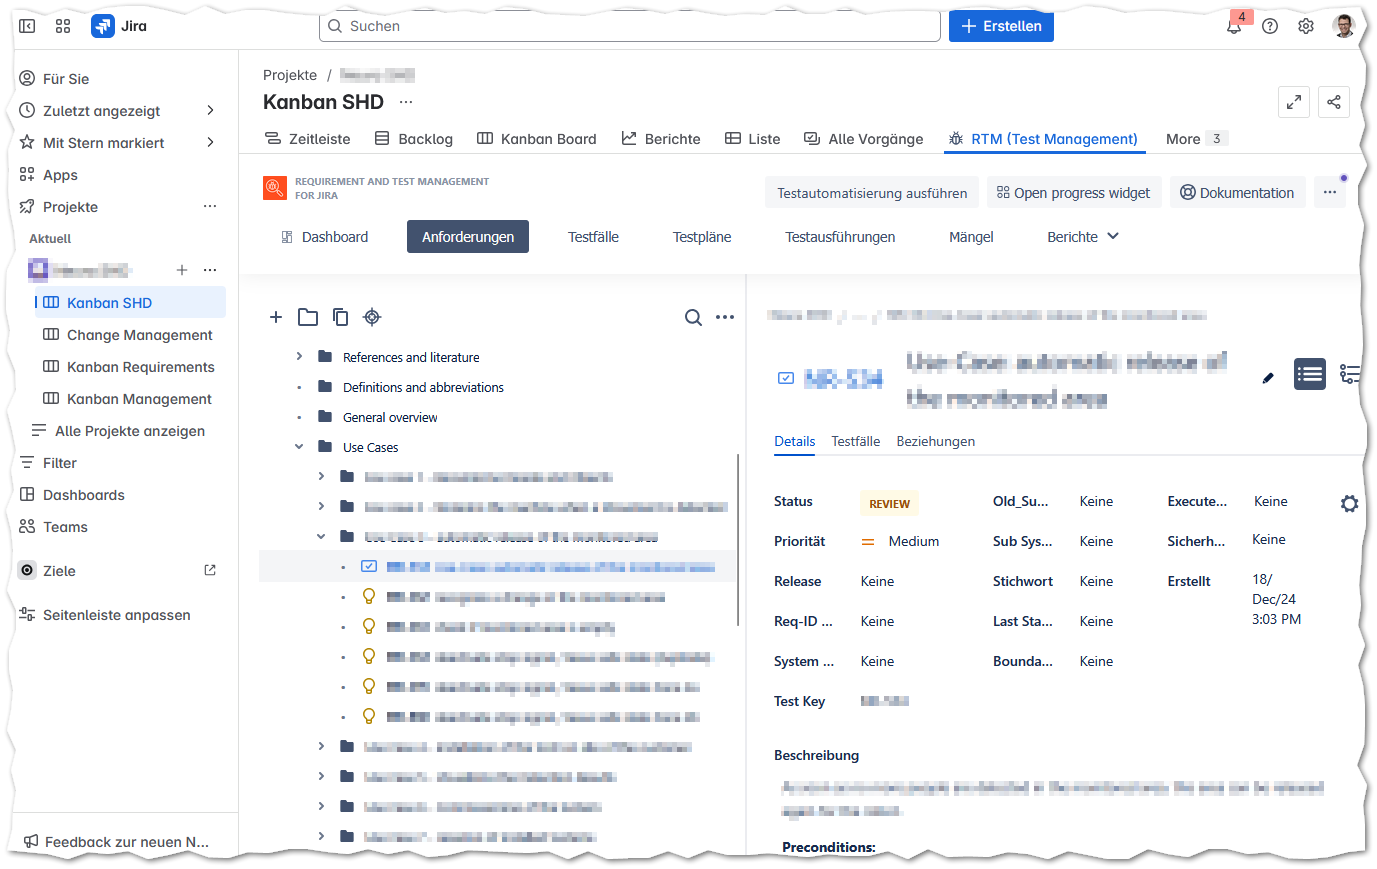Edit requirement title pencil icon
The height and width of the screenshot is (869, 1377).
pyautogui.click(x=1268, y=377)
